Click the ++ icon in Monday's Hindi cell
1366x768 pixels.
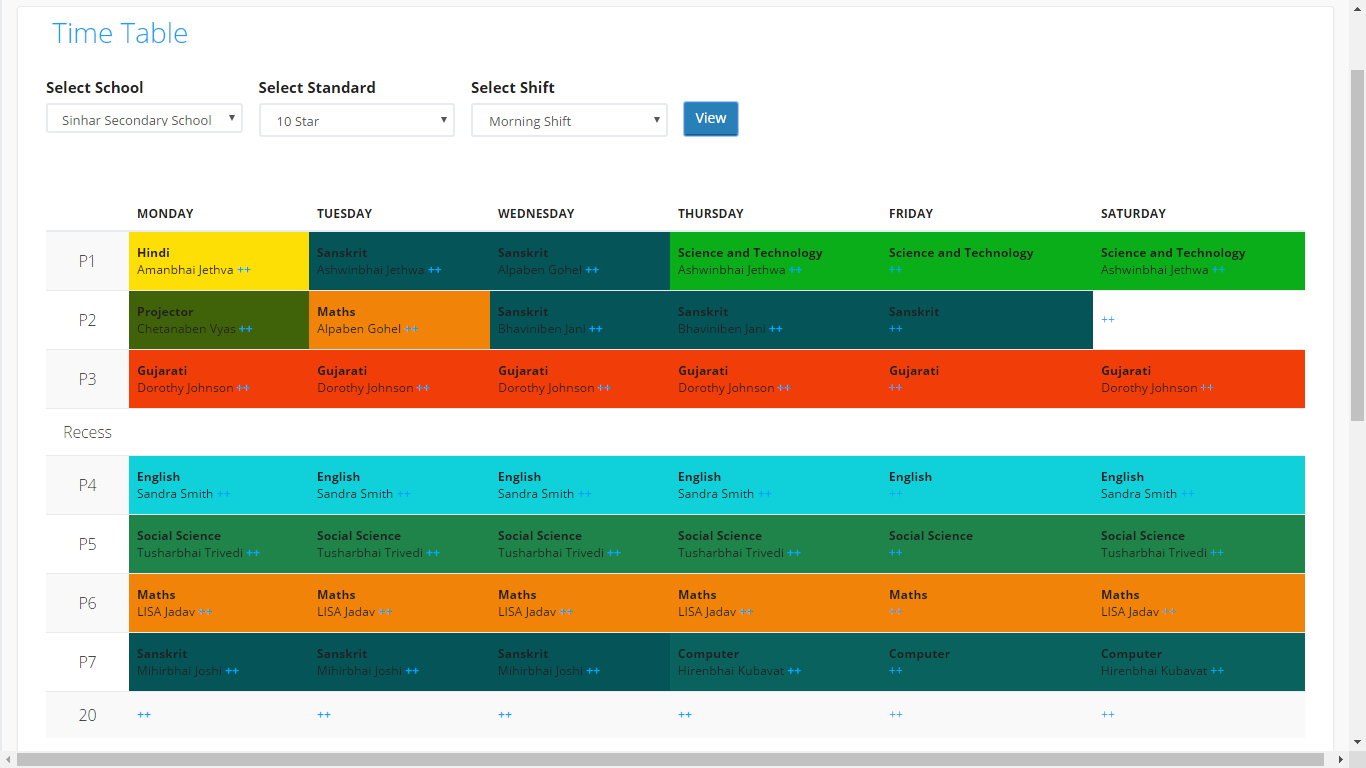point(243,269)
